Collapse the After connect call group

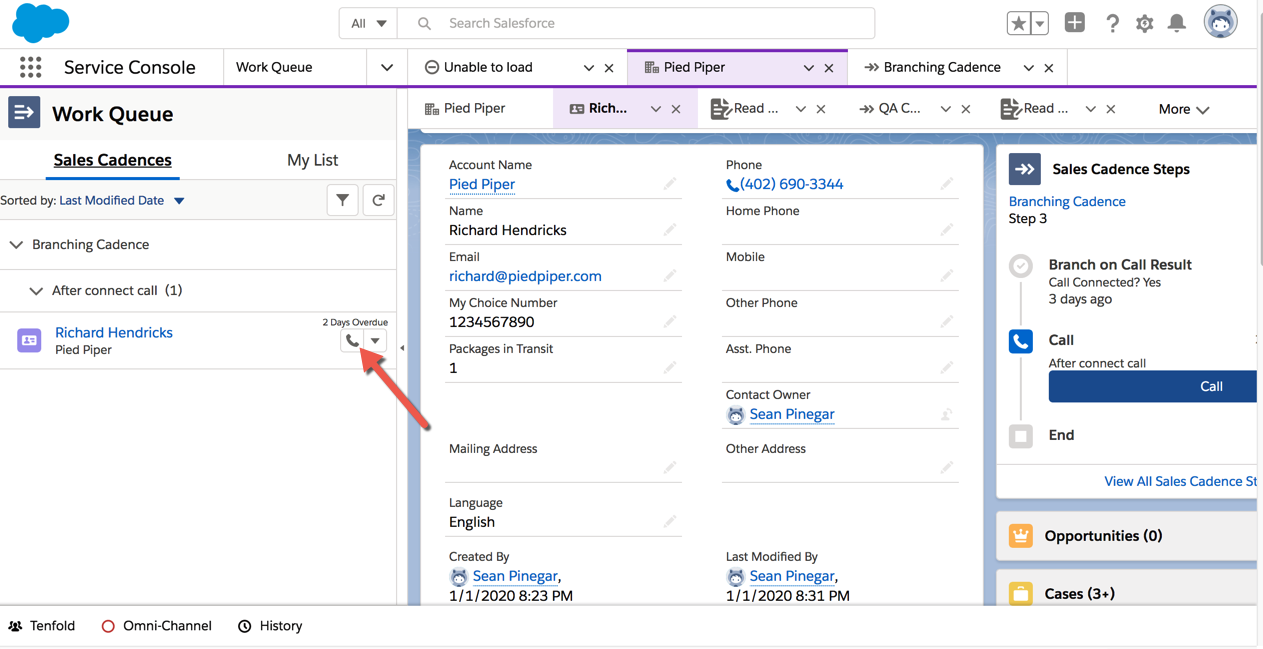(36, 291)
